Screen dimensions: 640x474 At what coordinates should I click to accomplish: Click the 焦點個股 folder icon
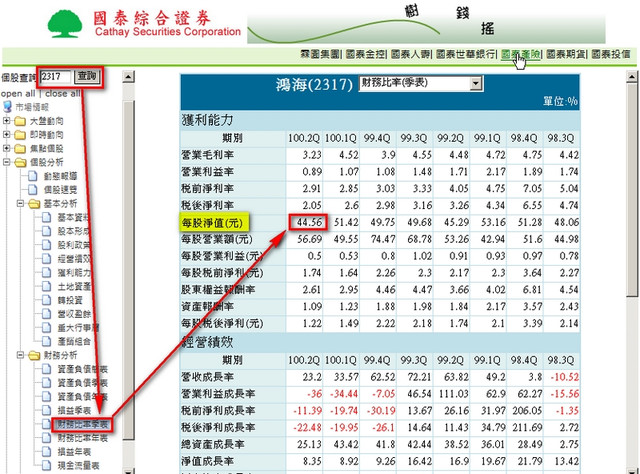20,149
